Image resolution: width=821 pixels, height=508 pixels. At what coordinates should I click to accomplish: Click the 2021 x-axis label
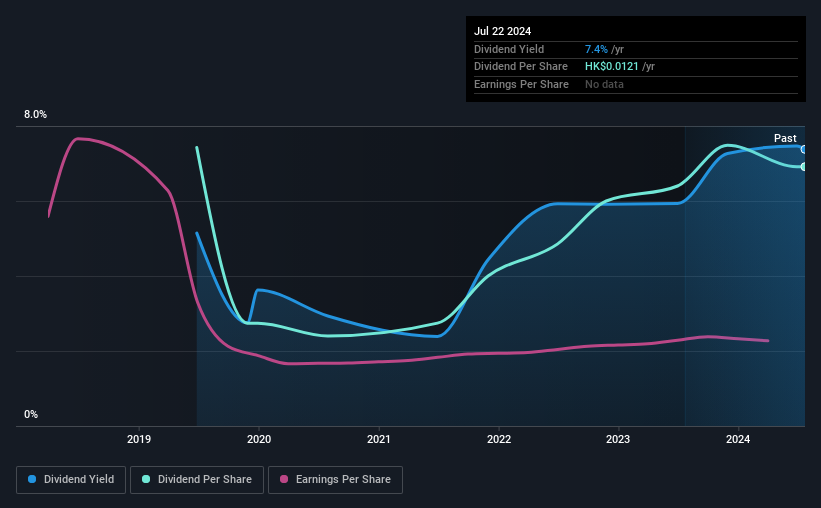[379, 439]
